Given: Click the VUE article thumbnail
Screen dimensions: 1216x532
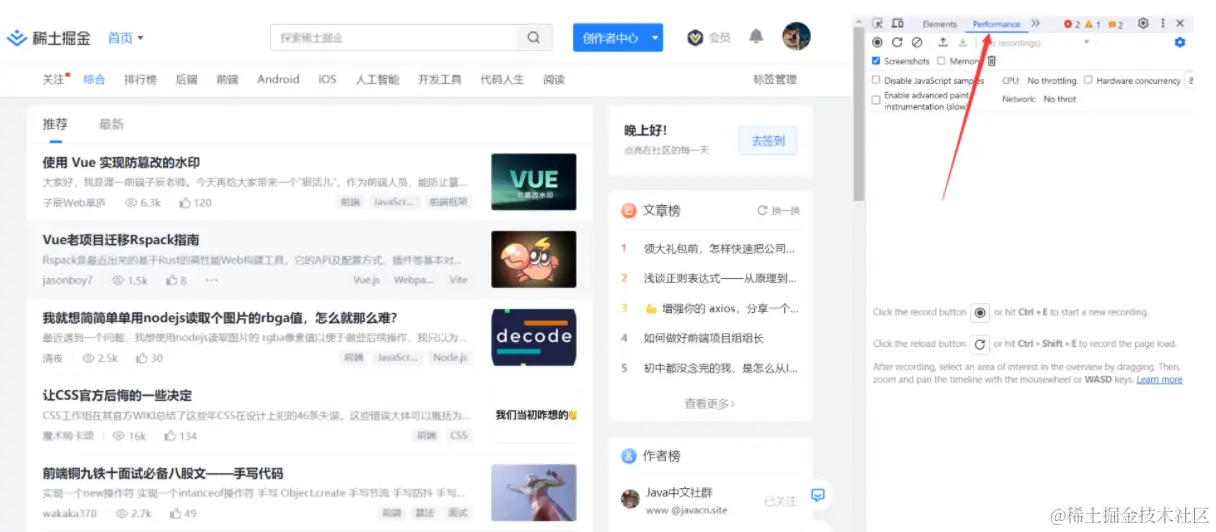Looking at the screenshot, I should tap(534, 181).
